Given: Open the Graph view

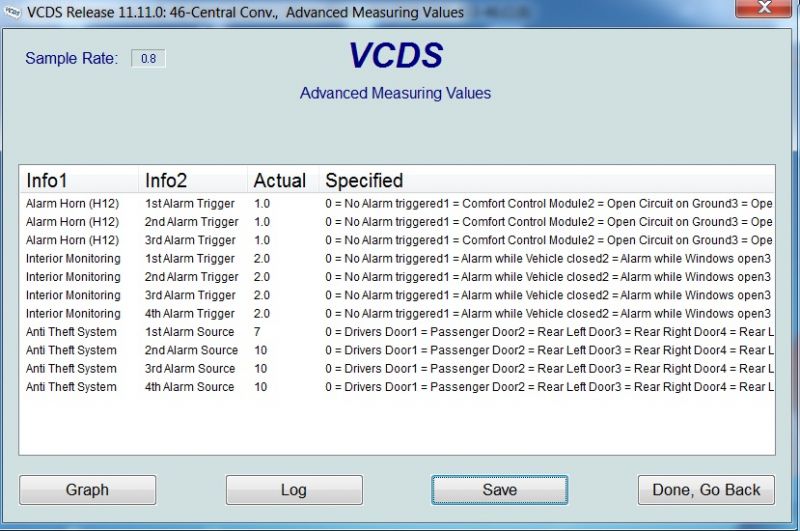Looking at the screenshot, I should click(x=87, y=490).
